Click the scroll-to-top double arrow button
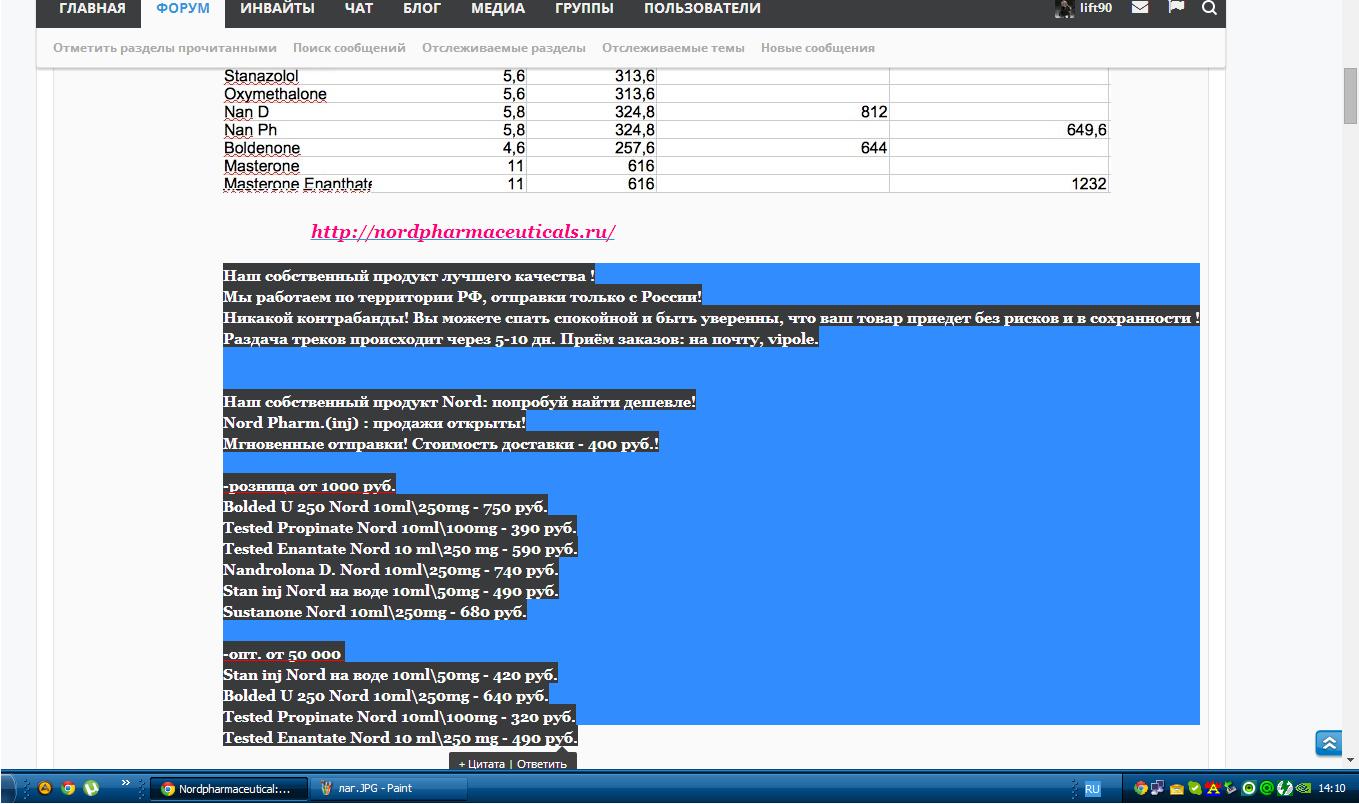This screenshot has width=1359, height=804. pos(1328,743)
